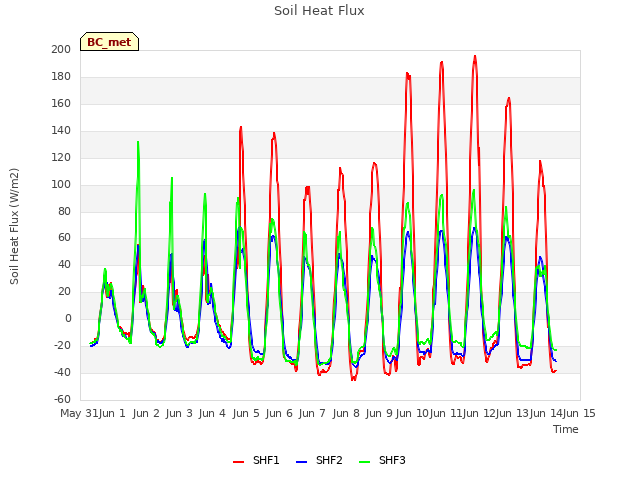Click the Jun 8 x-axis tick label
Screen dimensions: 640x480
click(346, 413)
